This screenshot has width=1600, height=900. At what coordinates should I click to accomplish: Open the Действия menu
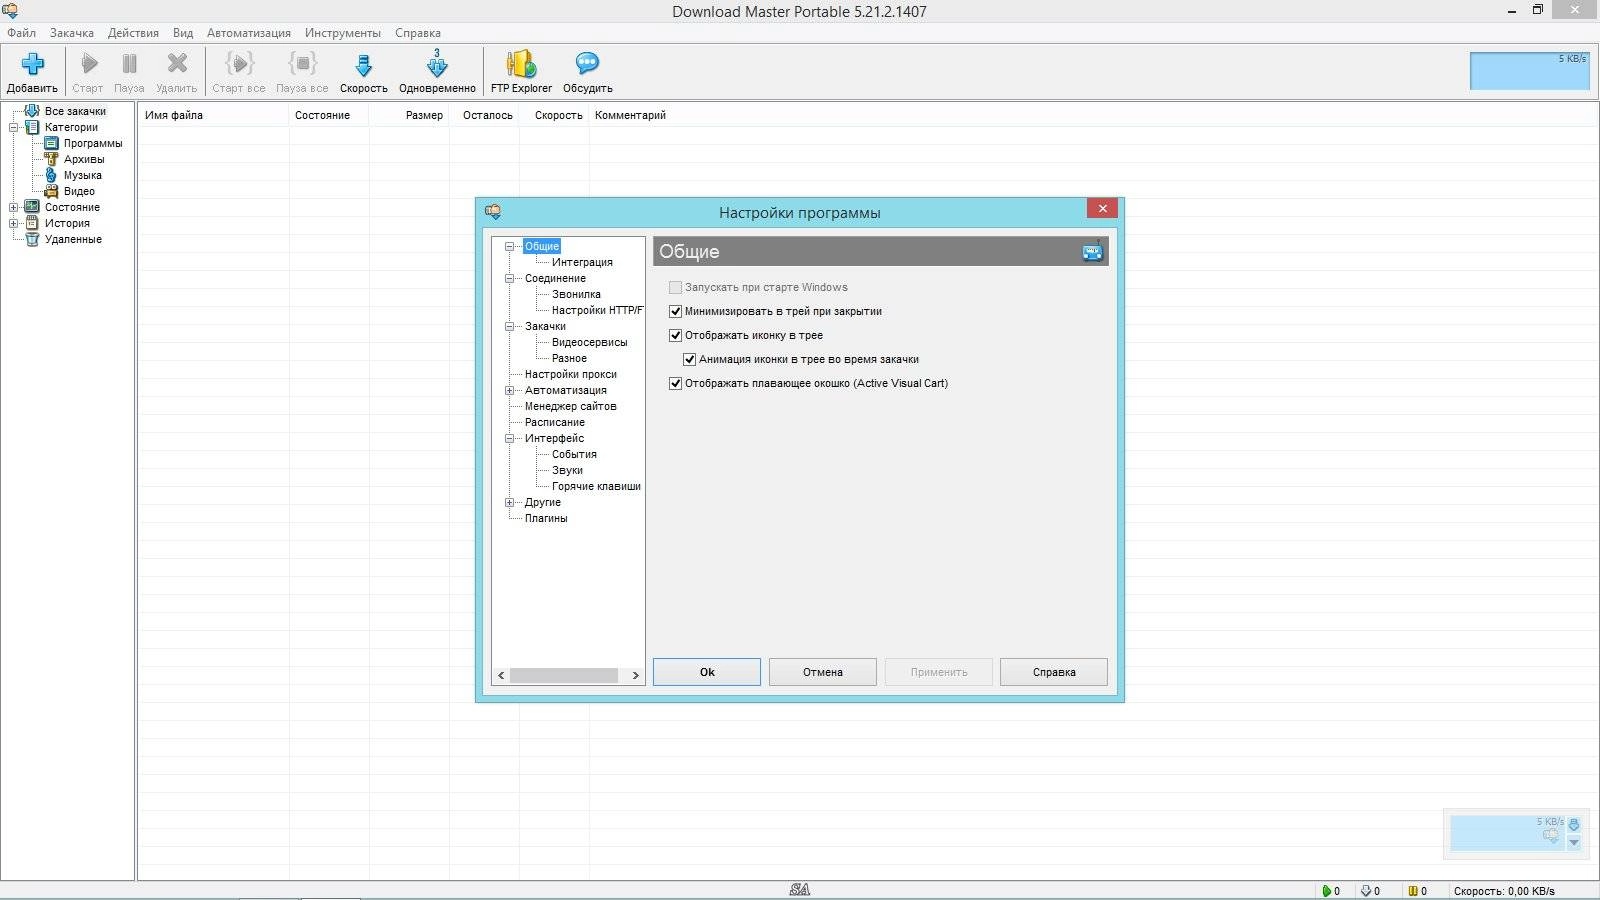(x=133, y=33)
